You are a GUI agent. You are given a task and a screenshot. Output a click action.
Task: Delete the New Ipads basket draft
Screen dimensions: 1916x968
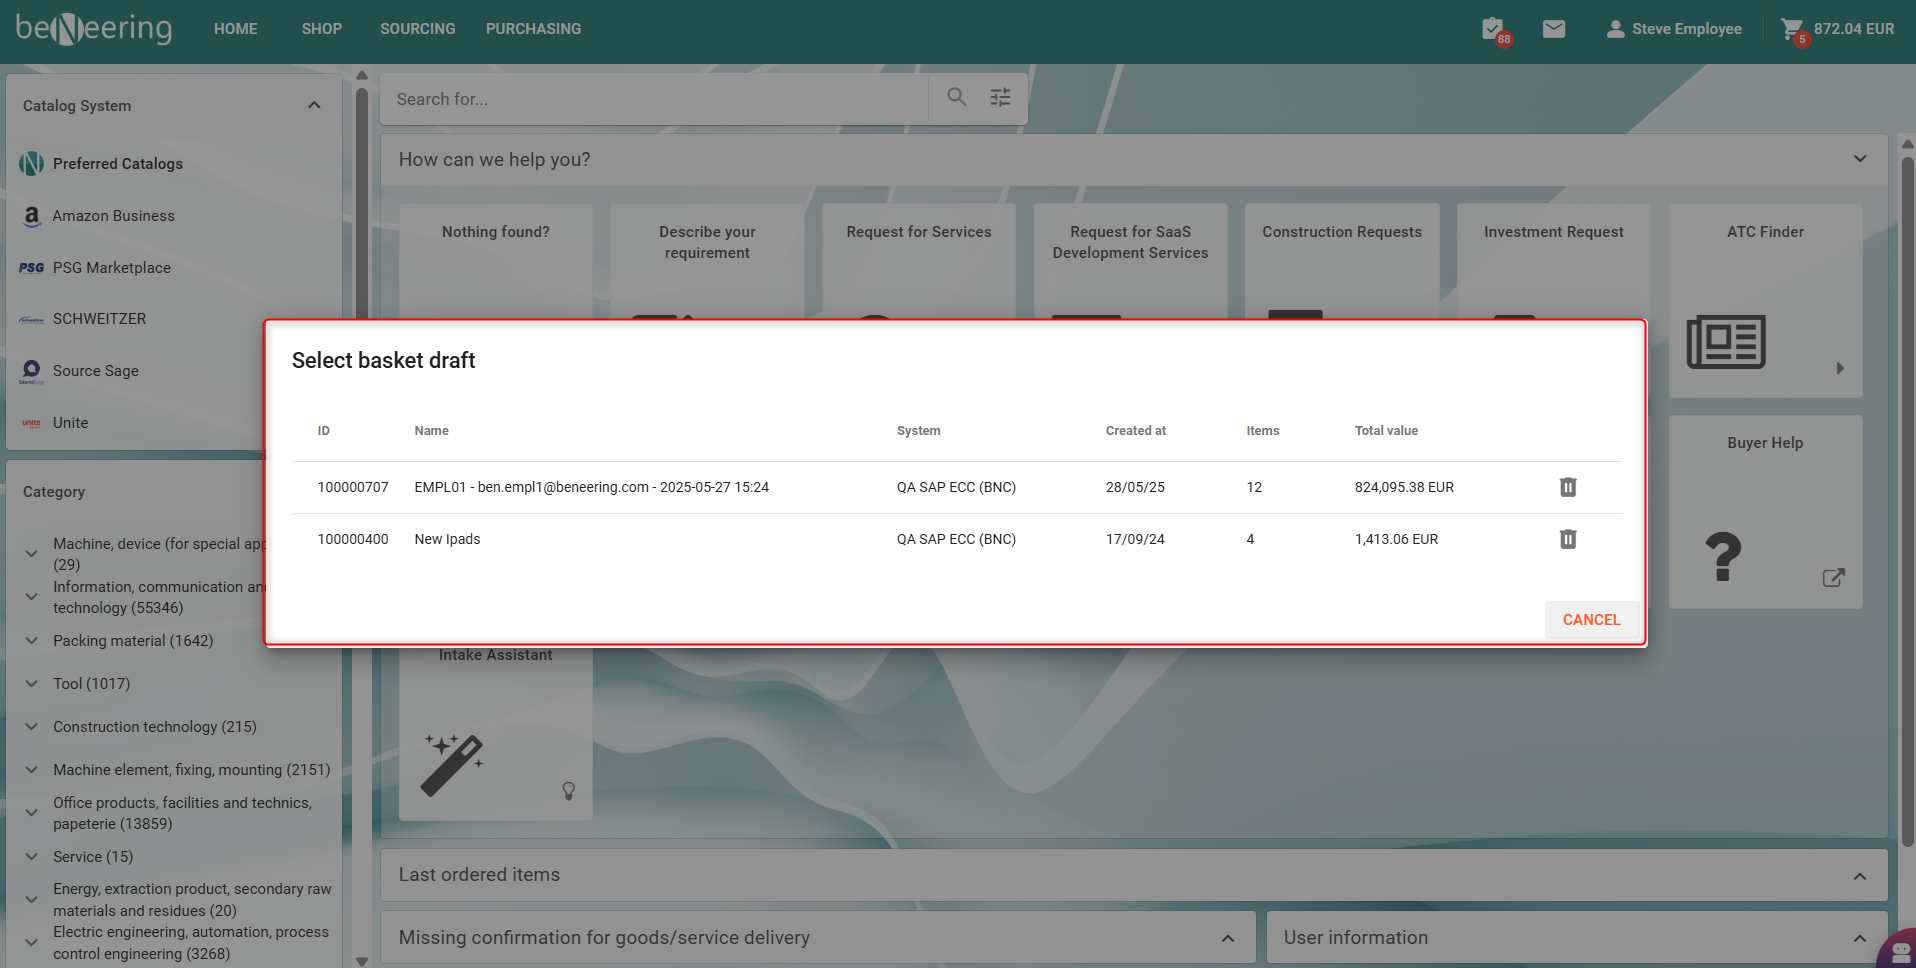[1567, 539]
